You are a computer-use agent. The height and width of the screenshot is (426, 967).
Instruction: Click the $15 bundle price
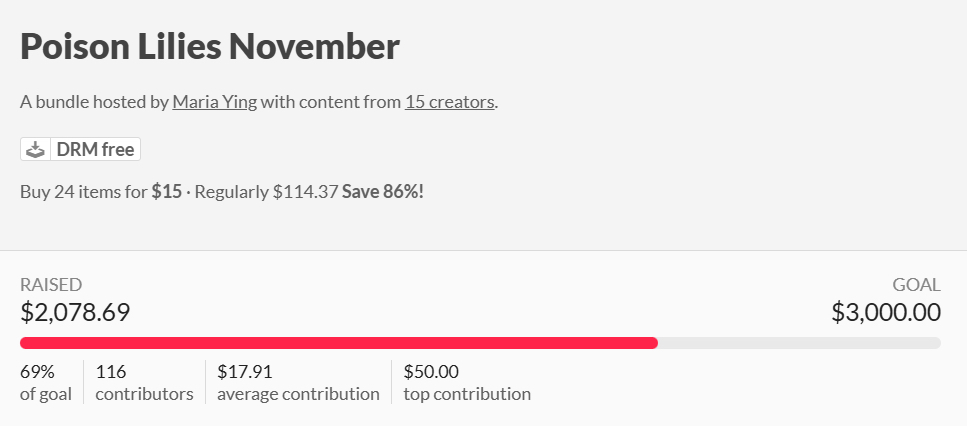click(x=166, y=191)
